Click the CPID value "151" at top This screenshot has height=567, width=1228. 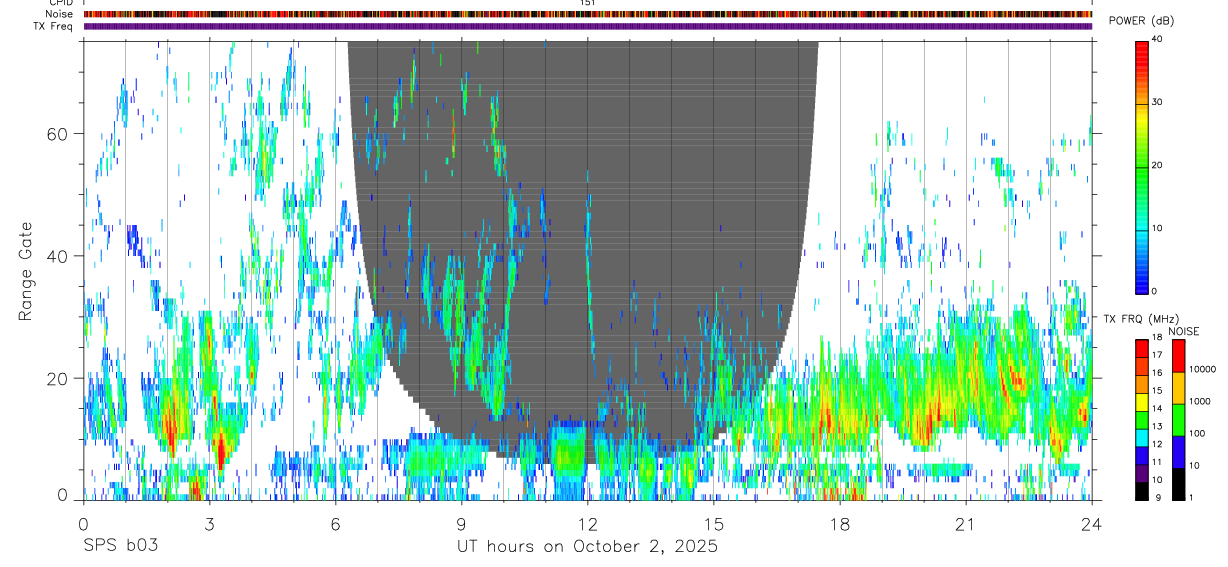[588, 3]
